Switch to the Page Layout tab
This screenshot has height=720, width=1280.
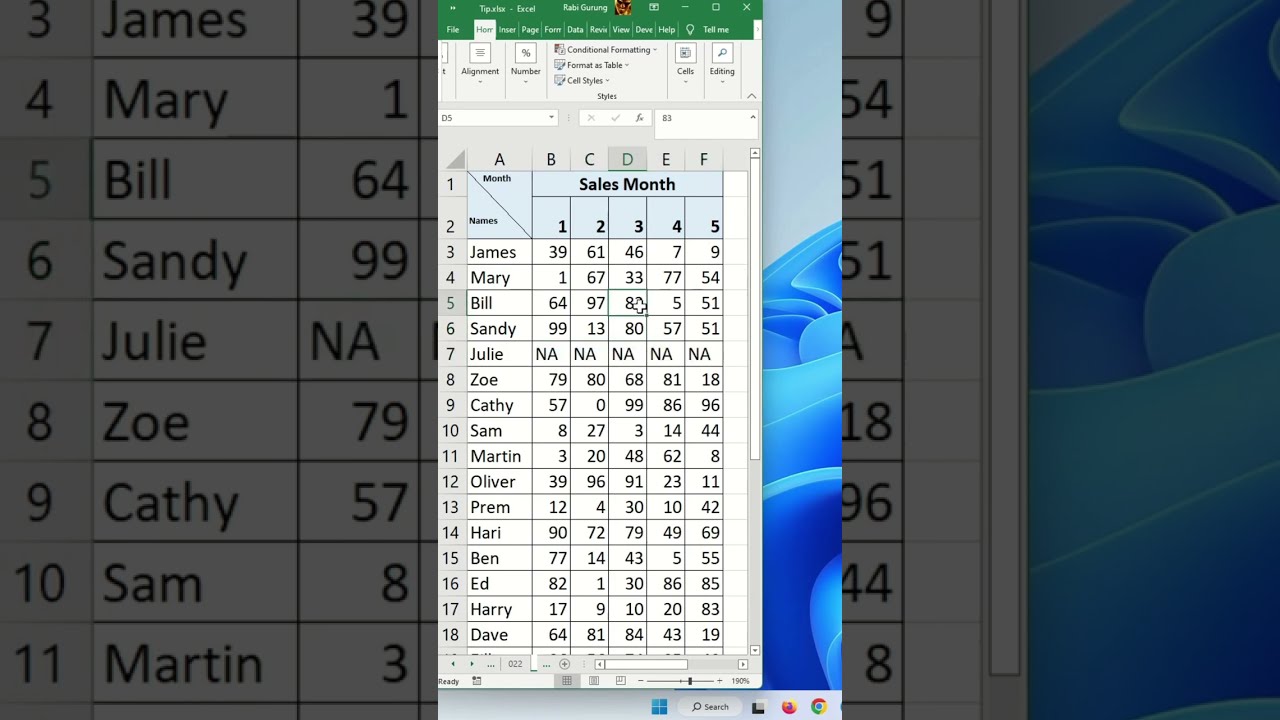point(530,30)
